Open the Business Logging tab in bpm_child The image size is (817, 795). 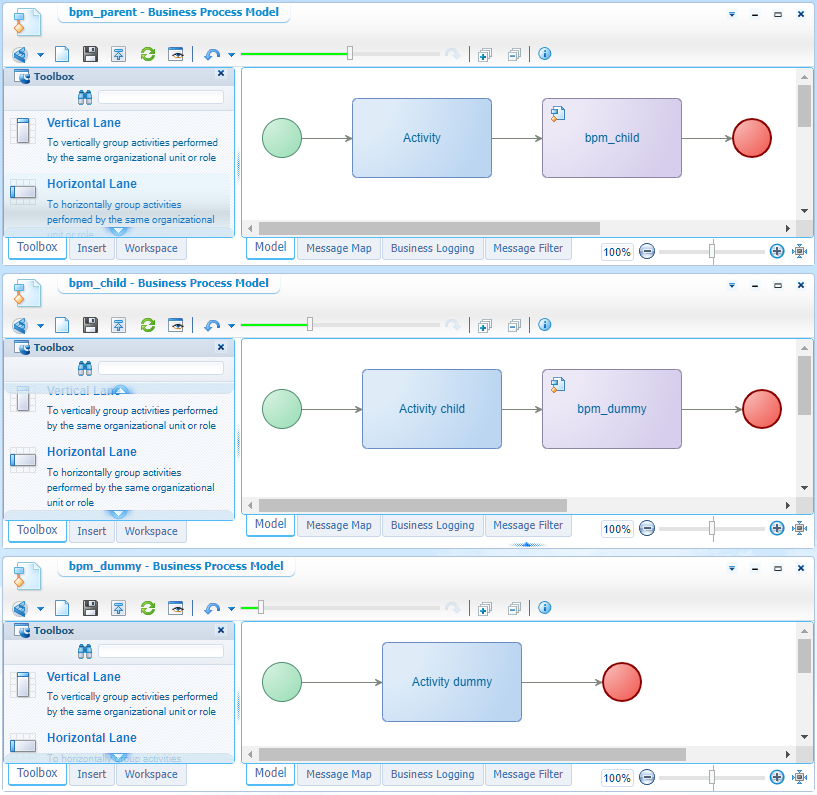point(432,525)
